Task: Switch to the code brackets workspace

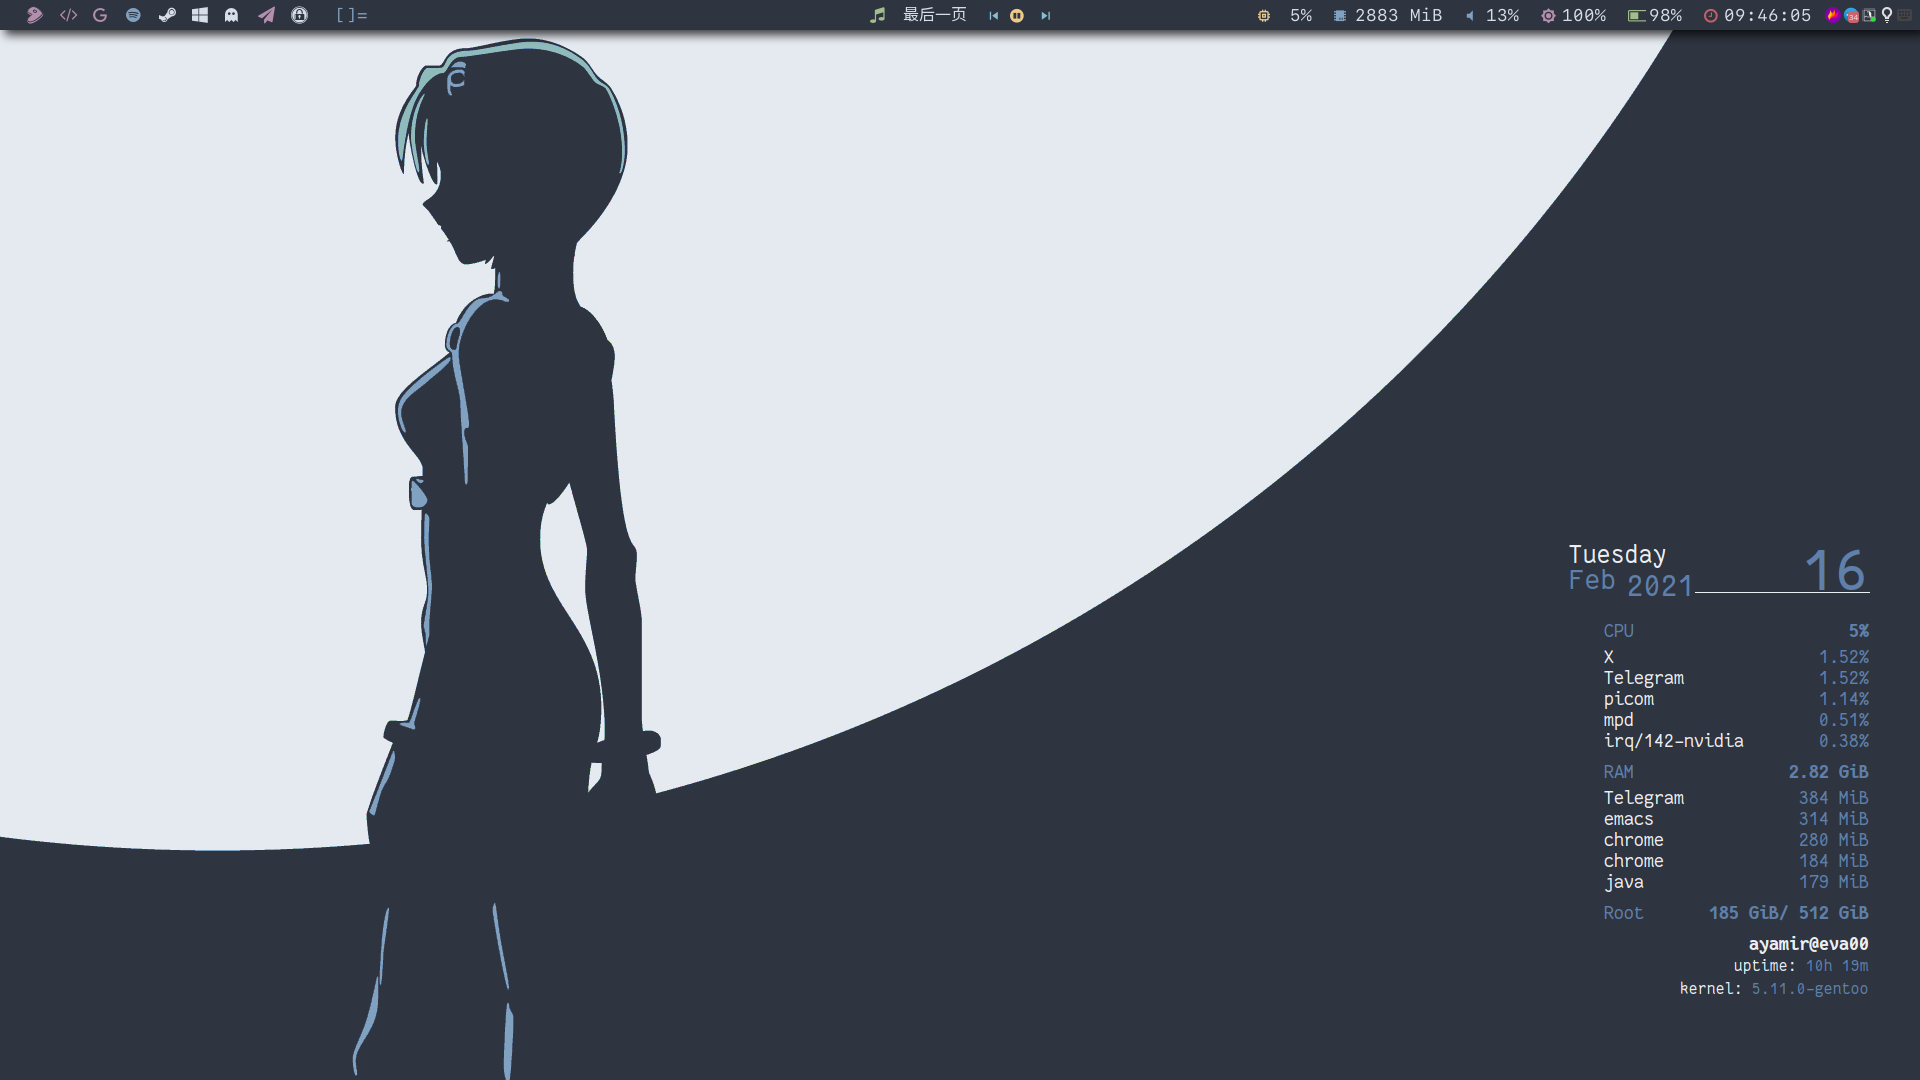Action: pyautogui.click(x=68, y=15)
